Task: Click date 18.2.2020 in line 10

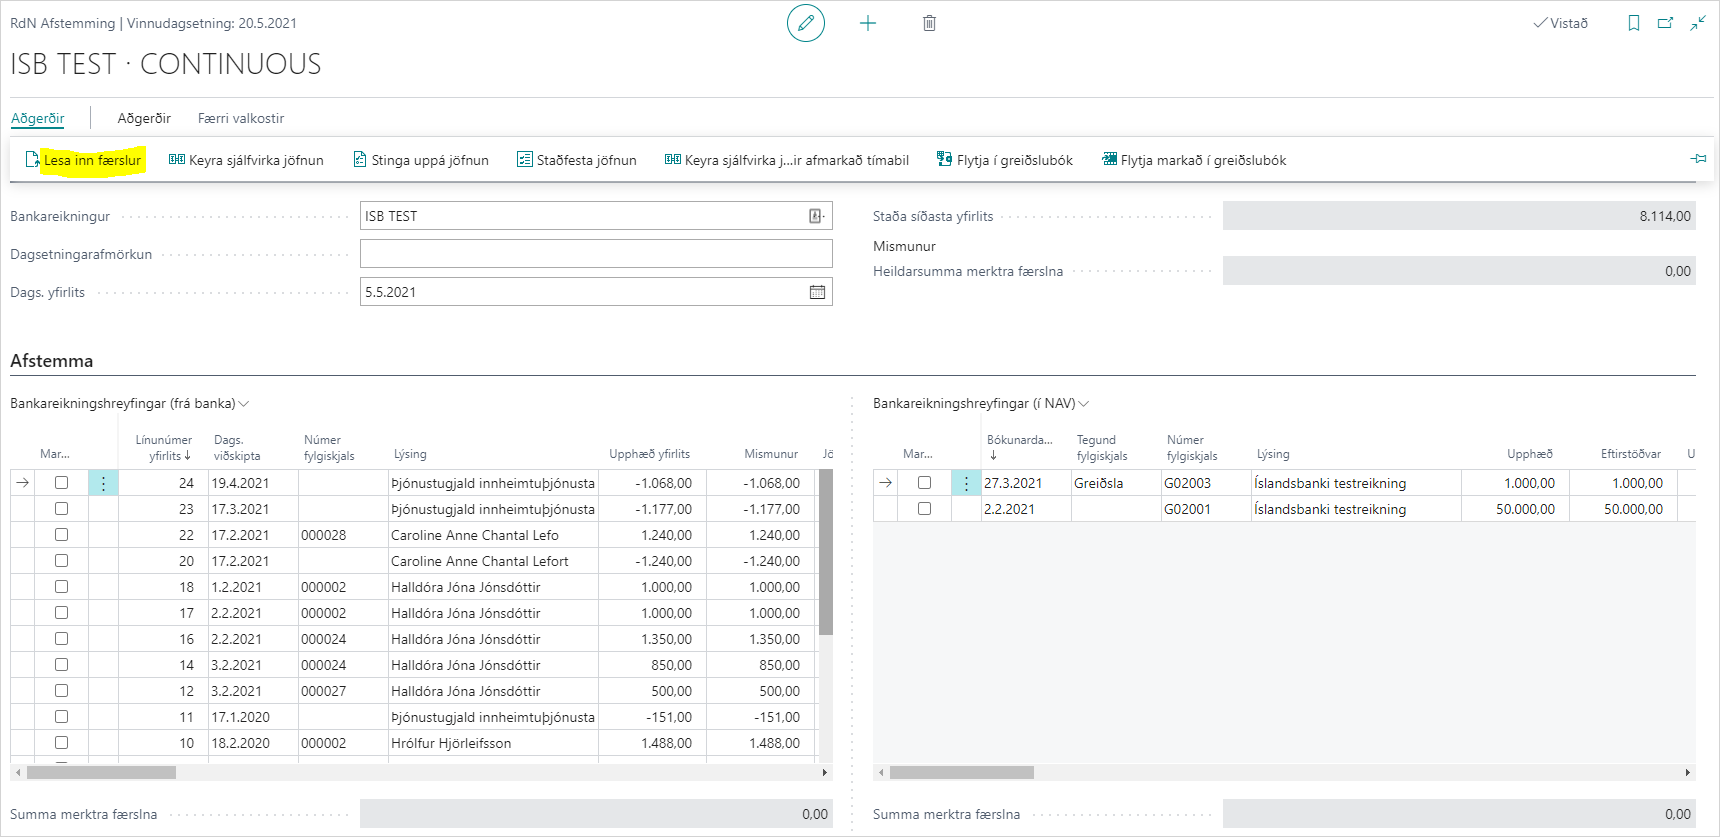Action: click(240, 743)
